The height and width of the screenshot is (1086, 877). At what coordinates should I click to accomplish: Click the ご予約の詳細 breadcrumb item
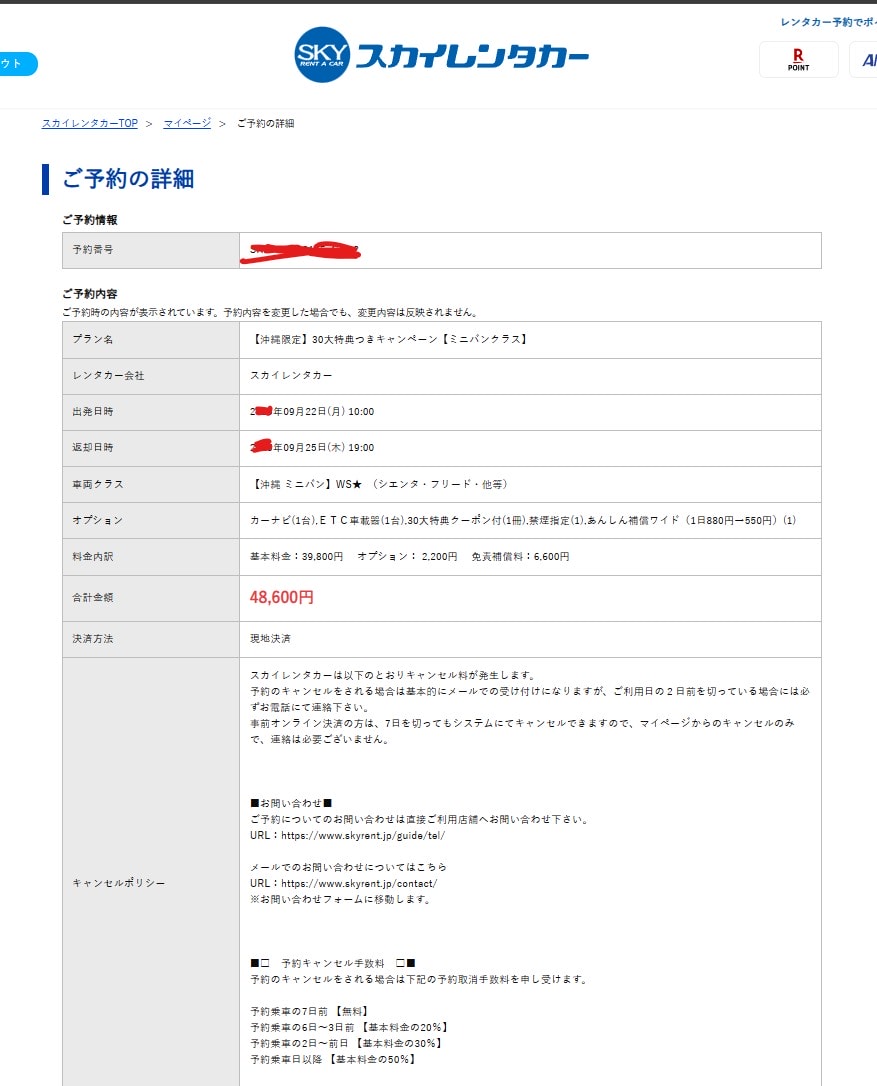pos(265,123)
